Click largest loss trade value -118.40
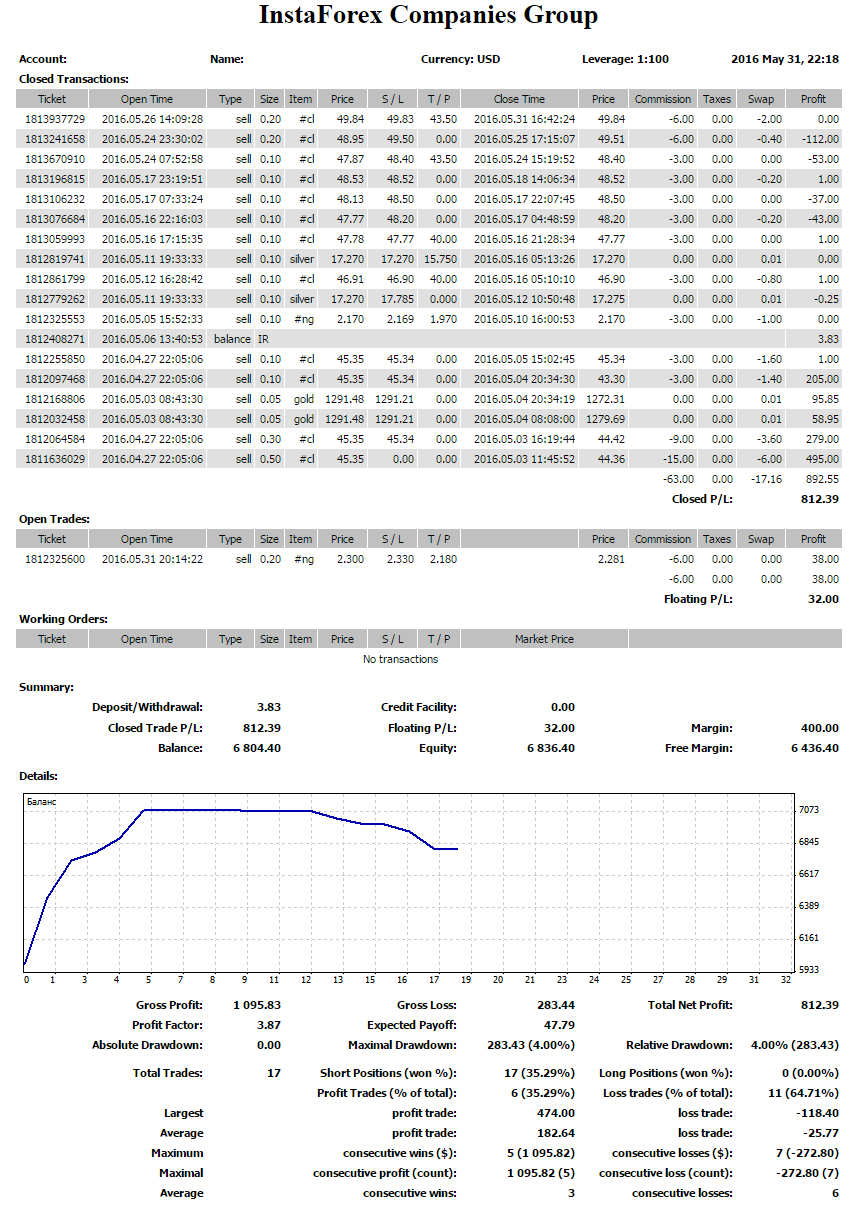 [x=817, y=1113]
